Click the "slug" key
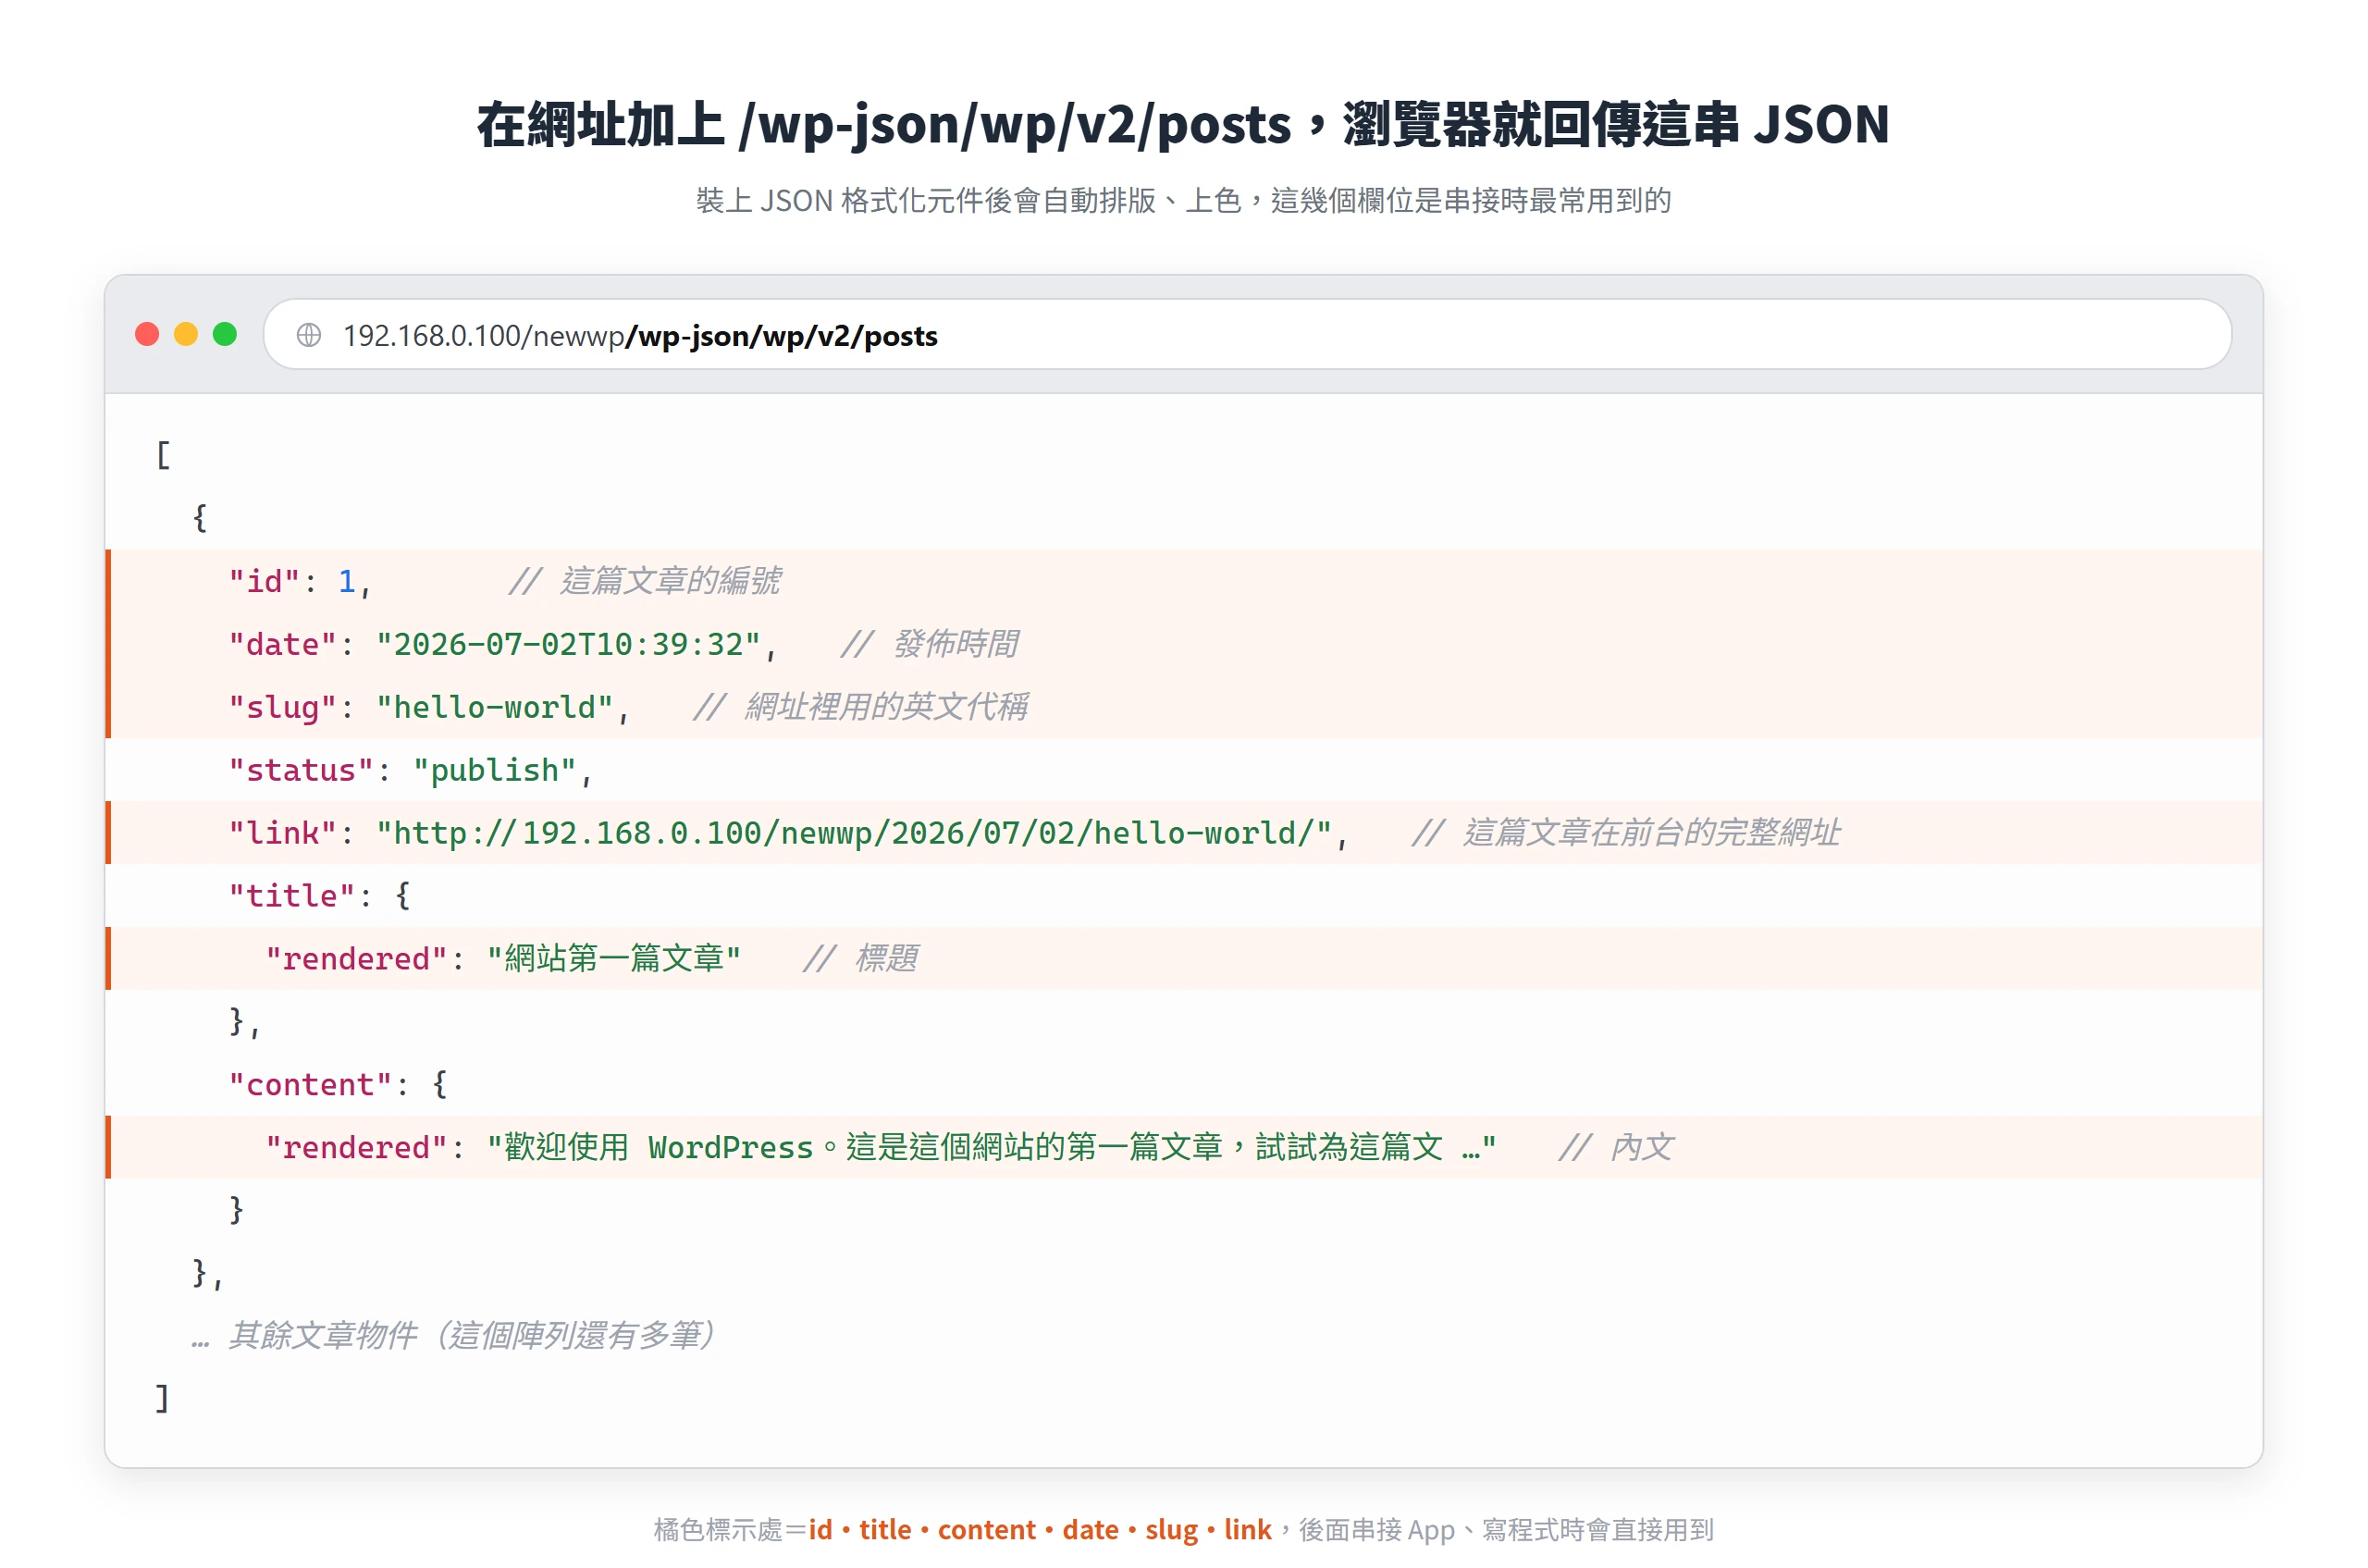The height and width of the screenshot is (1568, 2368). pos(283,707)
